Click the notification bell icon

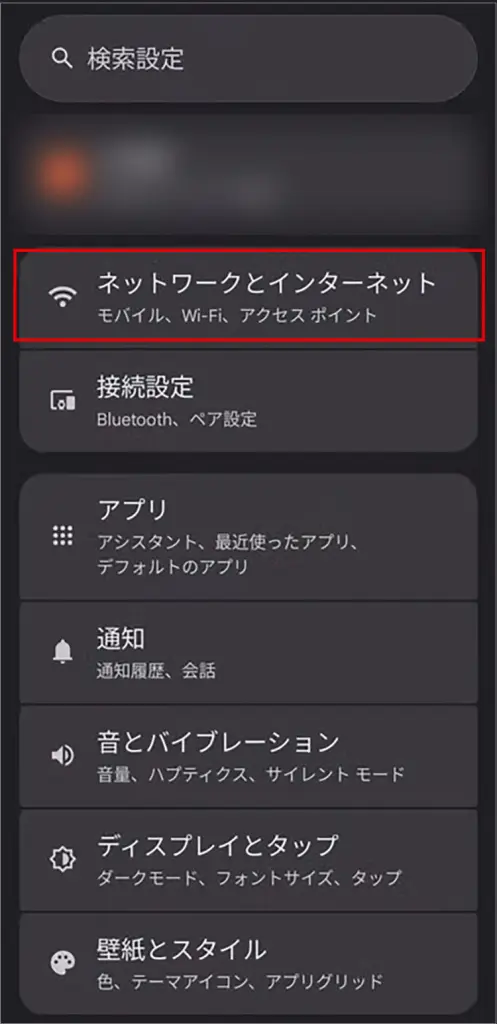(63, 651)
